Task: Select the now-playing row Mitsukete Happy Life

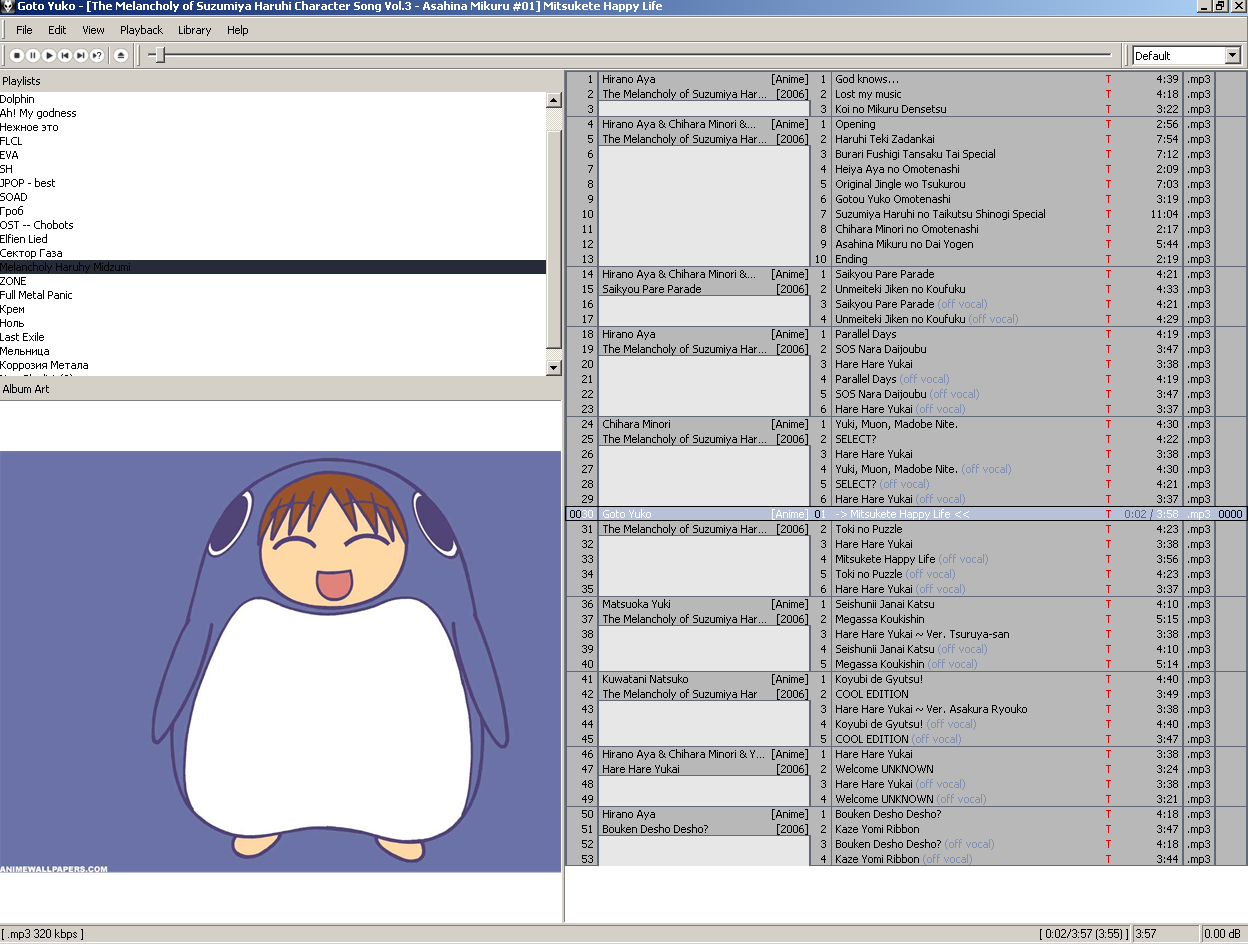Action: click(x=906, y=514)
